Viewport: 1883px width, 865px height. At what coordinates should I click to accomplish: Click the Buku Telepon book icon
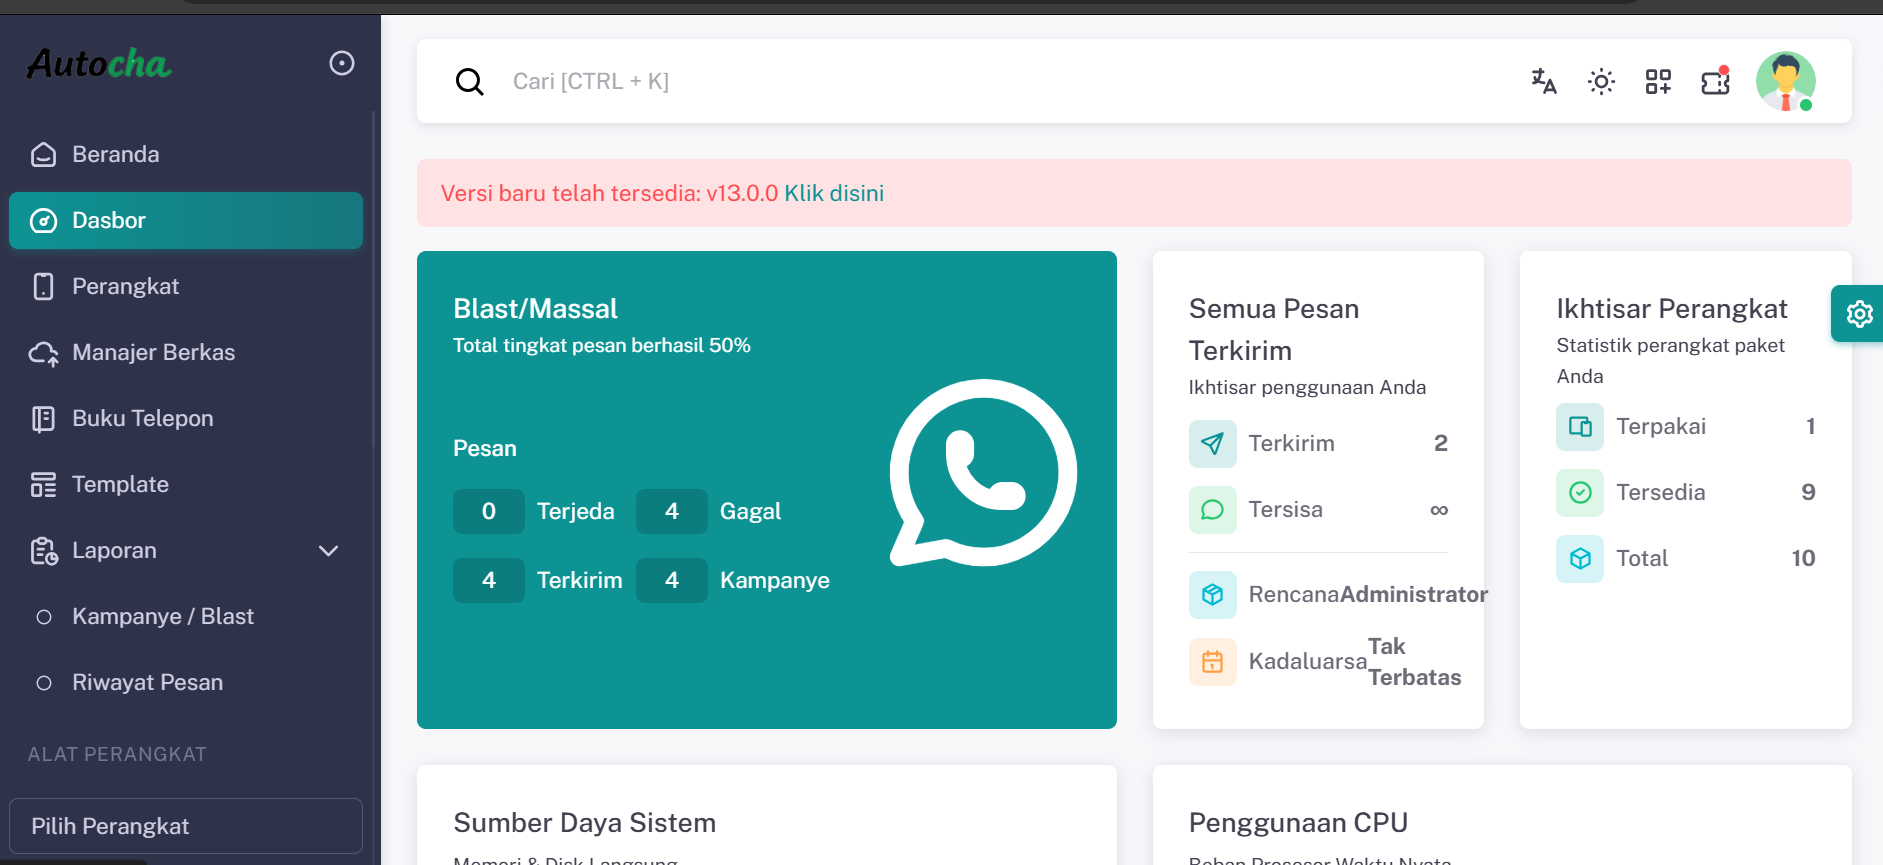pyautogui.click(x=43, y=418)
